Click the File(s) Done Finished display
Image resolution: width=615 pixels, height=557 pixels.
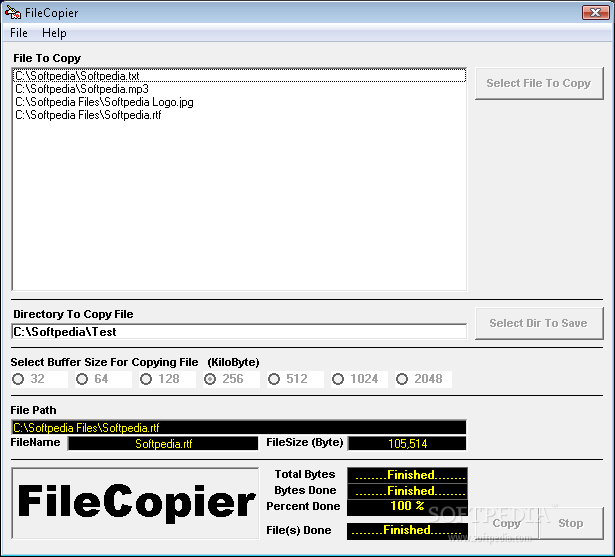408,531
